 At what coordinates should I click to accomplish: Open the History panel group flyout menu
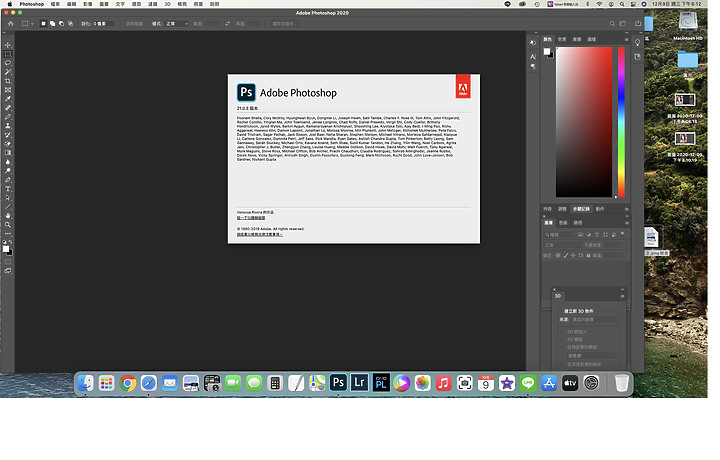pyautogui.click(x=626, y=209)
